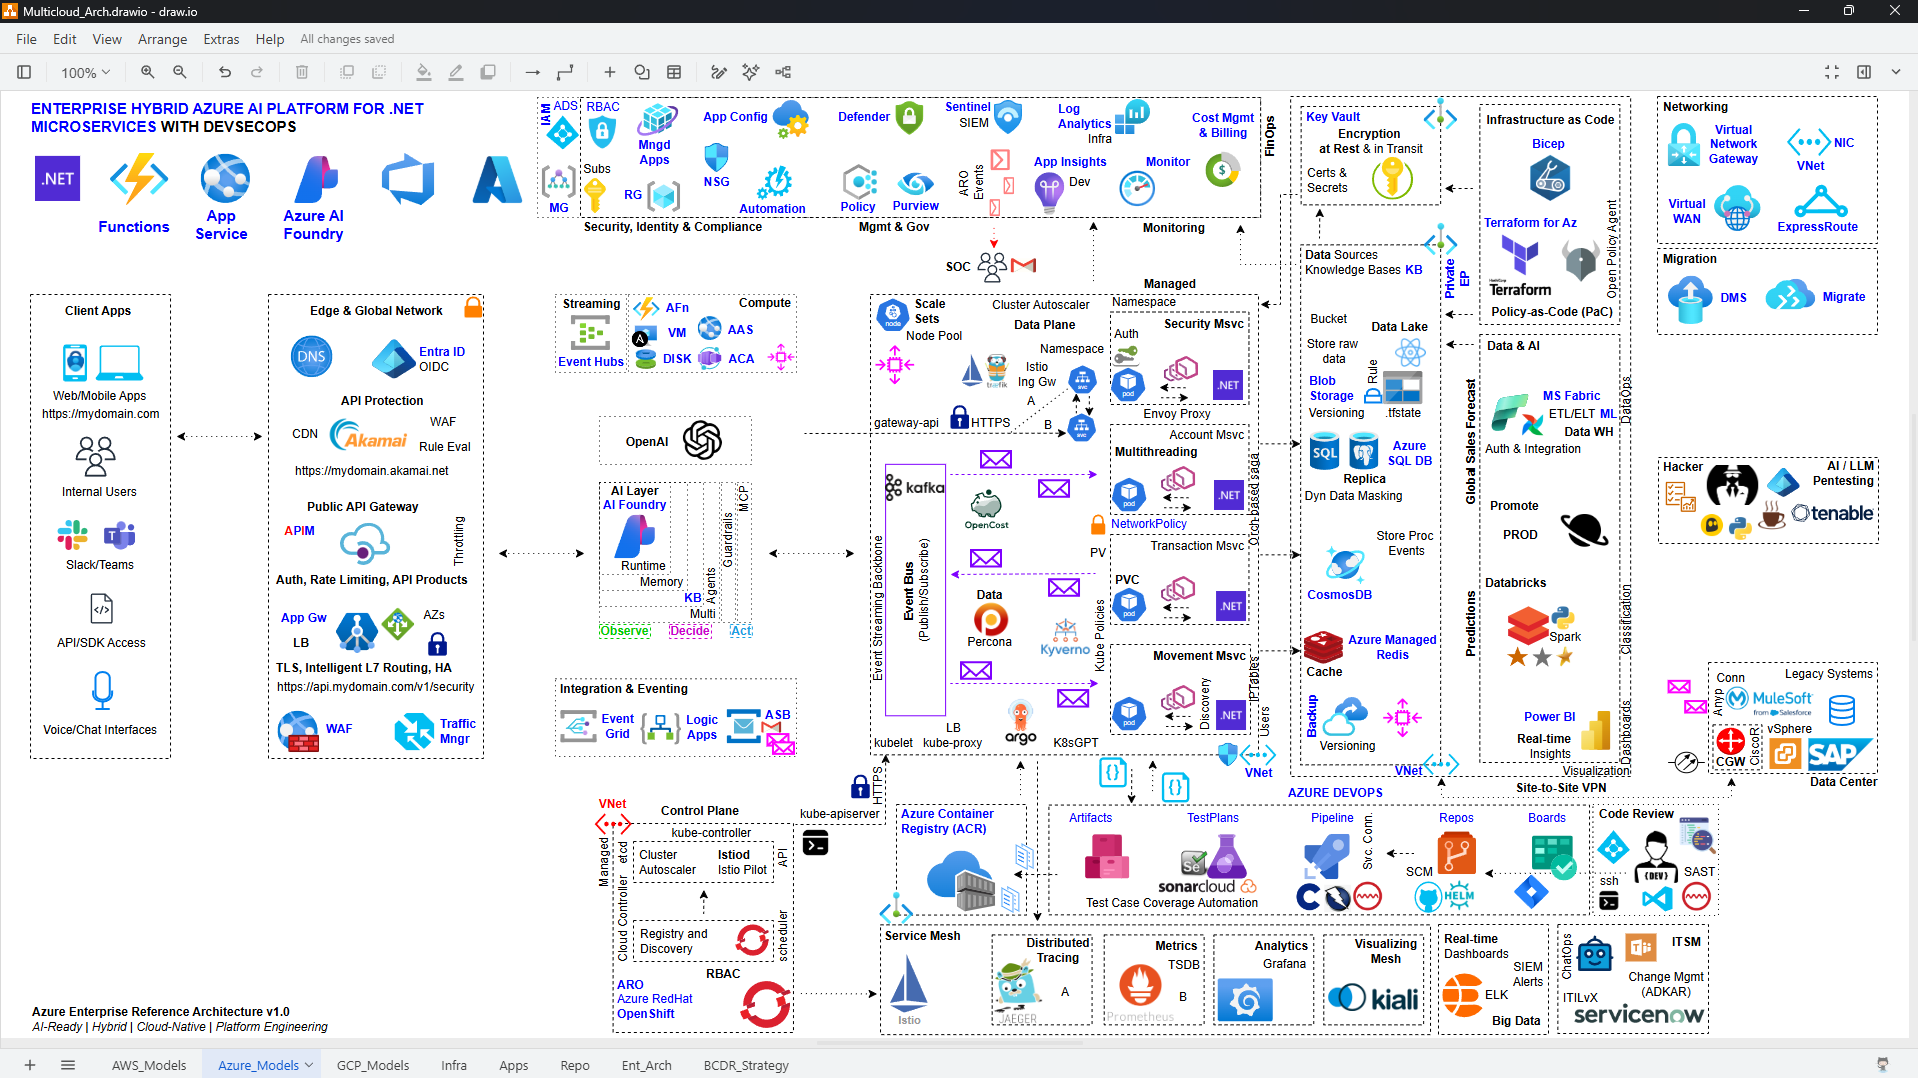Select the Key Vault key icon
1918x1078 pixels.
(x=1392, y=179)
